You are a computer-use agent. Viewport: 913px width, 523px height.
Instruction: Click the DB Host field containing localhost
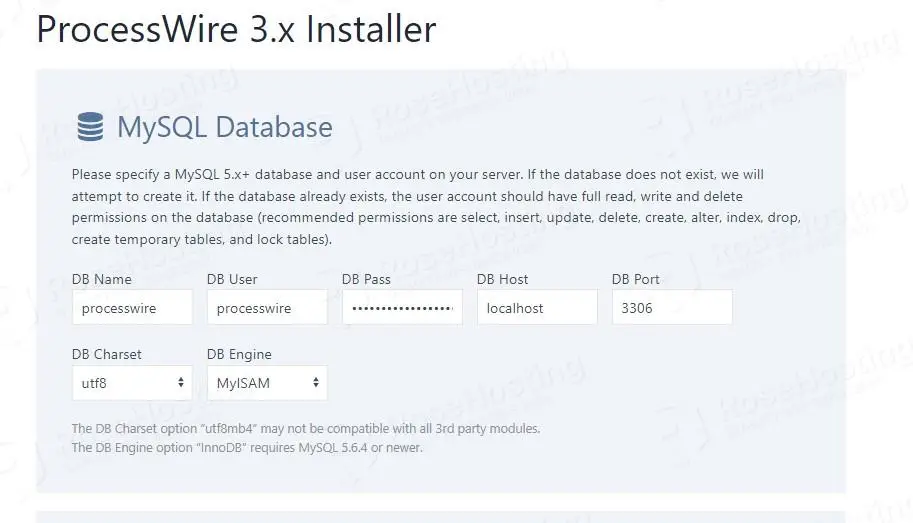tap(537, 308)
